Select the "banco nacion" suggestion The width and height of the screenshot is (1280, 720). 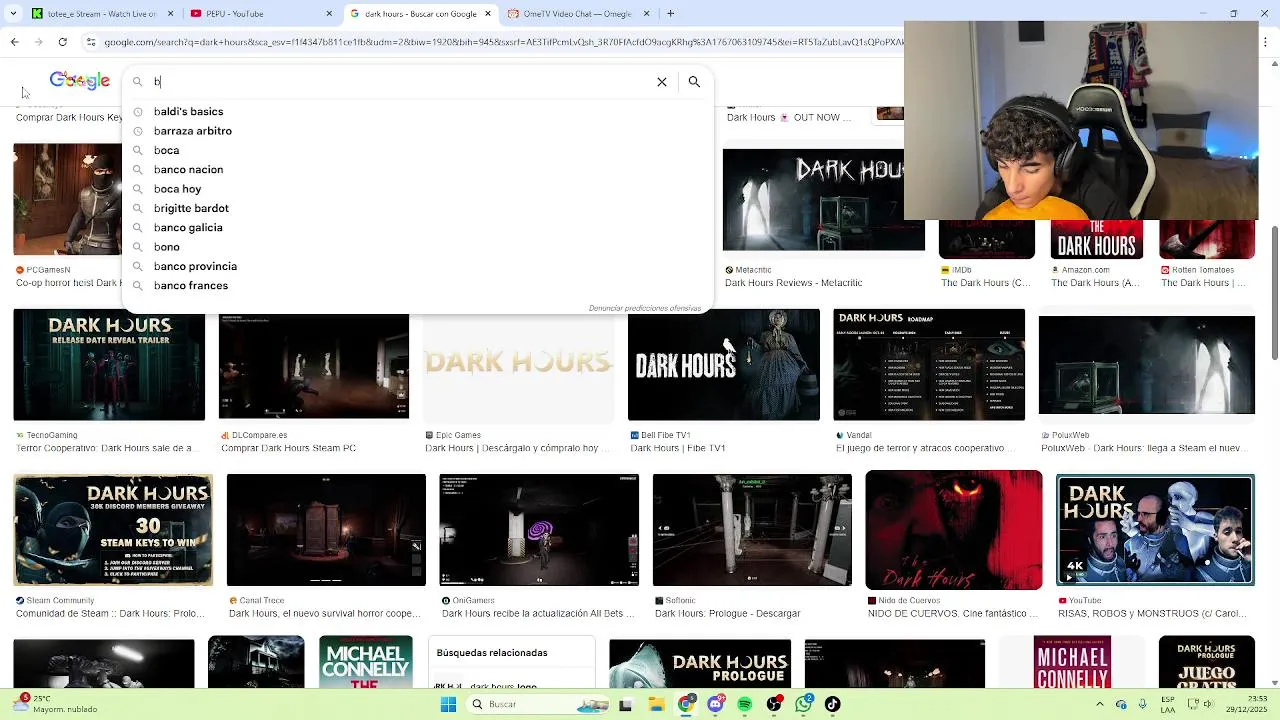[x=188, y=170]
